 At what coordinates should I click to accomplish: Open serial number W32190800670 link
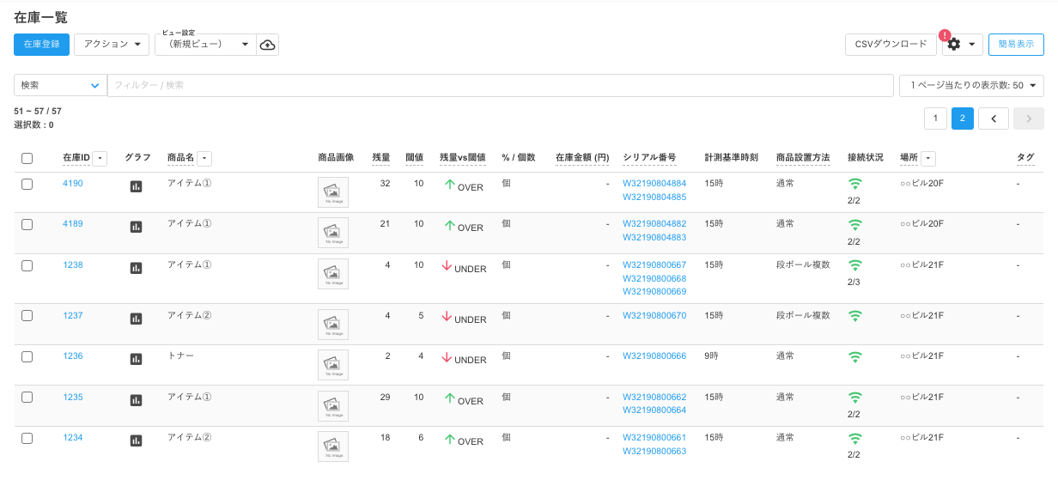click(654, 316)
